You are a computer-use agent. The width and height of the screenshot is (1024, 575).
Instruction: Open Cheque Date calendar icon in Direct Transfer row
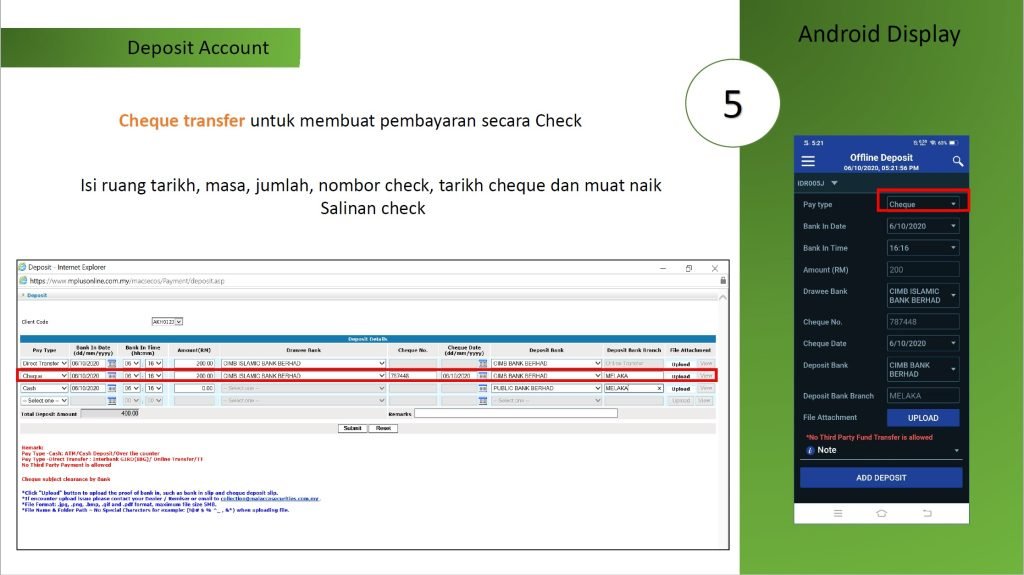(483, 363)
